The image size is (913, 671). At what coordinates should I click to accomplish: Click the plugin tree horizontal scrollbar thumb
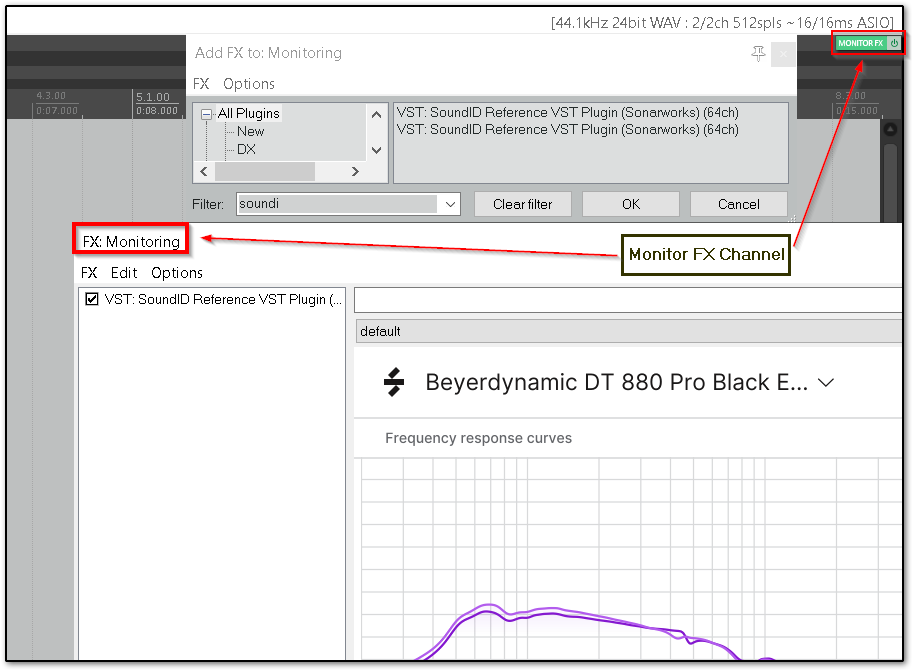click(x=265, y=171)
